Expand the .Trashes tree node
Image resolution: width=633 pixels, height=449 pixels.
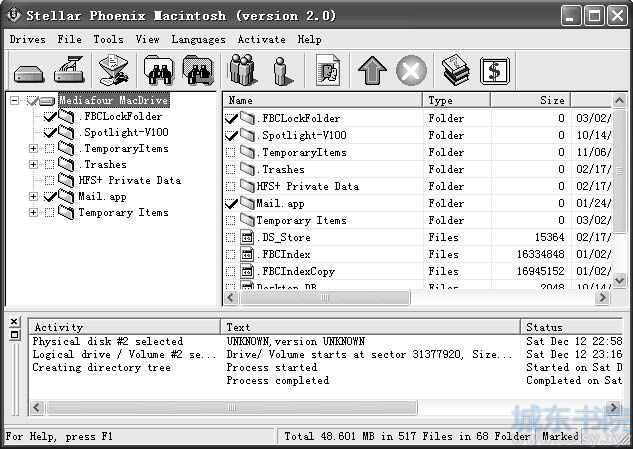tap(34, 164)
